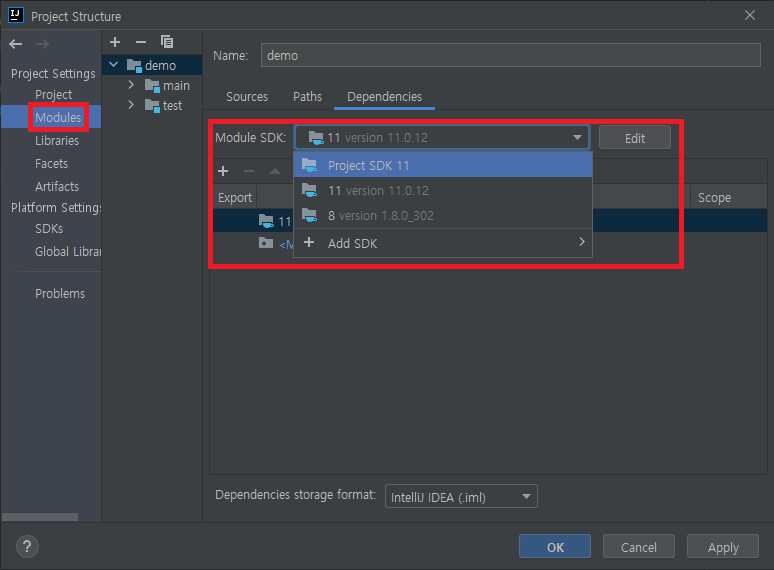Close the Project Structure dialog

[x=750, y=15]
